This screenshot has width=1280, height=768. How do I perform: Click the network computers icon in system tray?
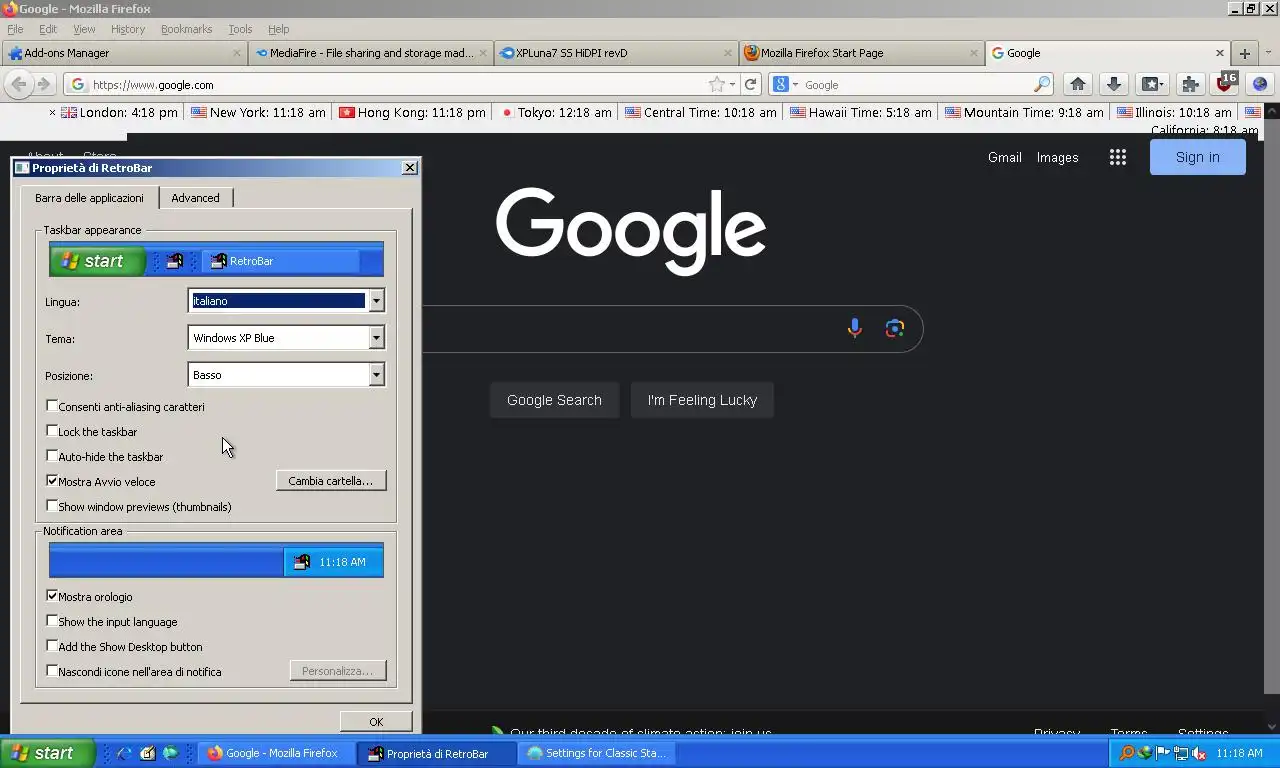(x=1181, y=753)
